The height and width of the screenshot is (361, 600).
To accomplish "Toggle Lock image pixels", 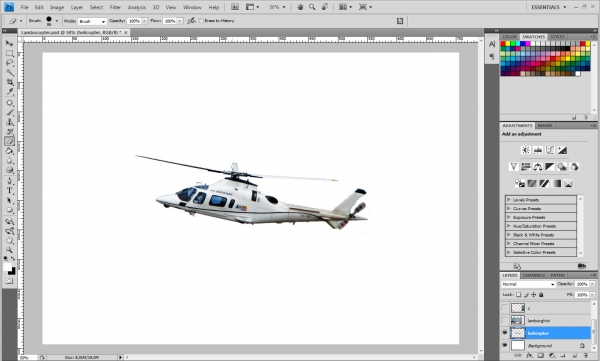I will (526, 295).
